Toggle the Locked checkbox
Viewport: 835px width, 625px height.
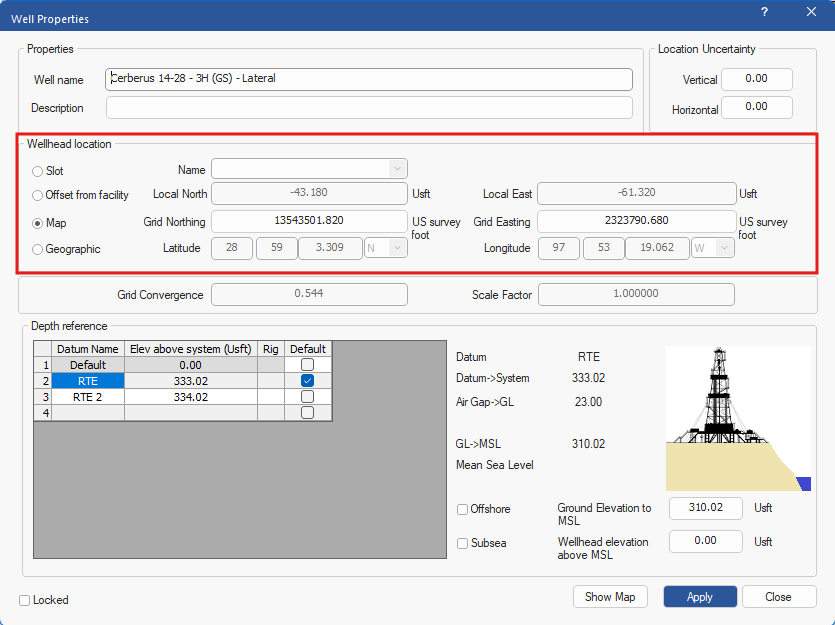(25, 600)
